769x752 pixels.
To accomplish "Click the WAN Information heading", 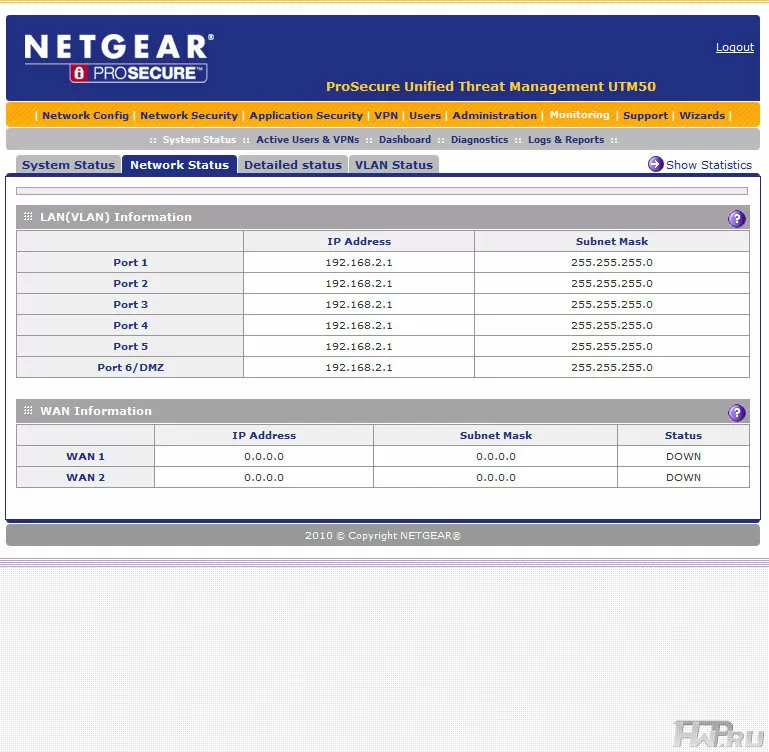I will pyautogui.click(x=96, y=411).
